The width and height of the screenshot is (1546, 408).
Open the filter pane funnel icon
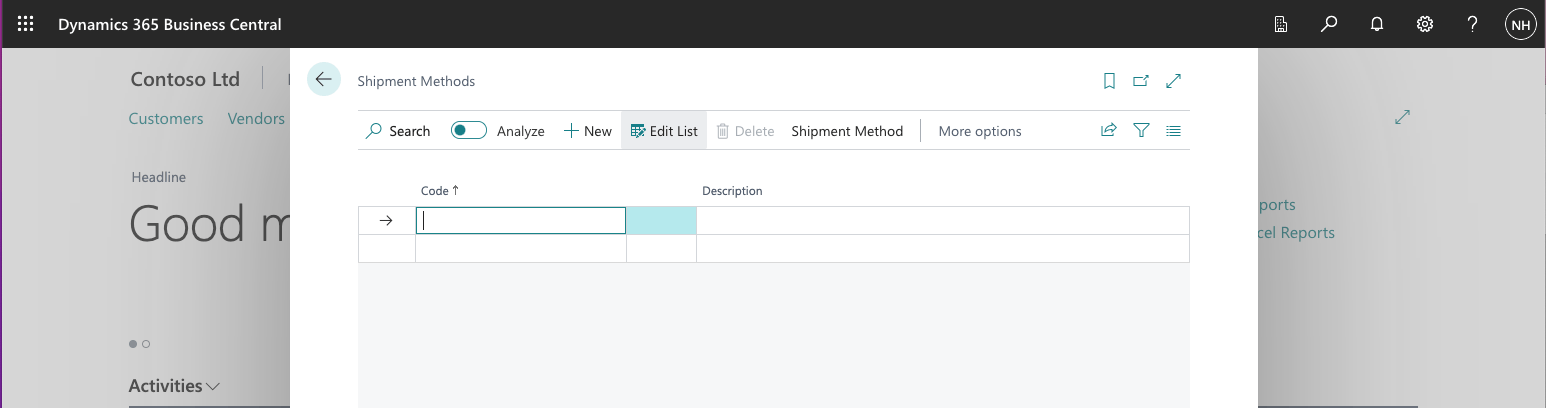click(x=1141, y=130)
